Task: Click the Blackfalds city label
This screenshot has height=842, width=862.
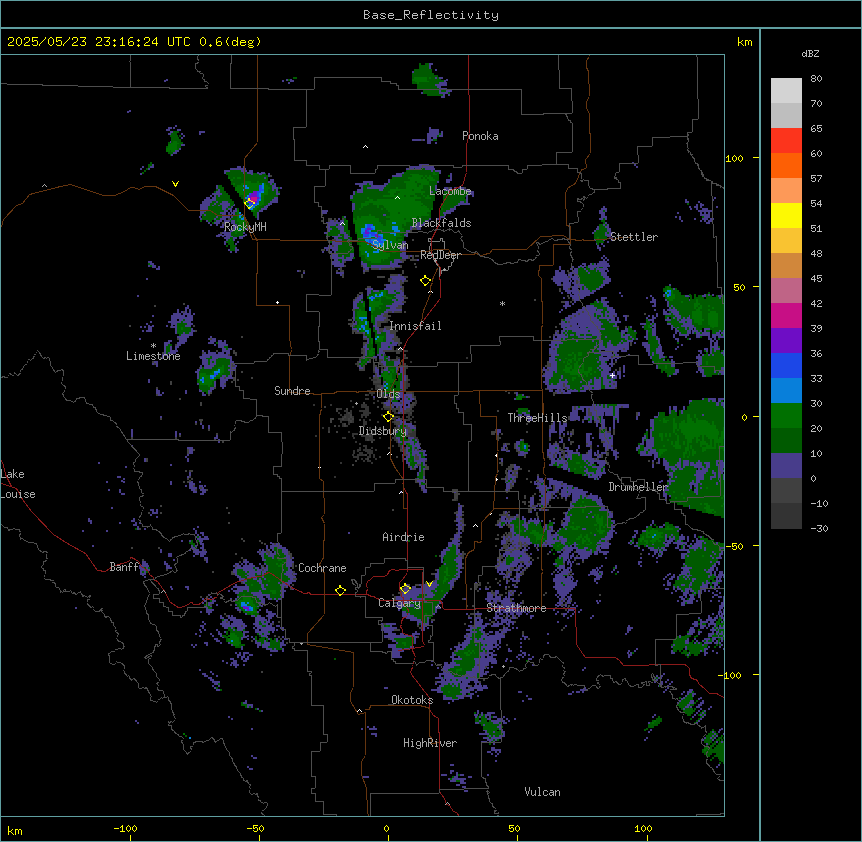Action: coord(441,223)
